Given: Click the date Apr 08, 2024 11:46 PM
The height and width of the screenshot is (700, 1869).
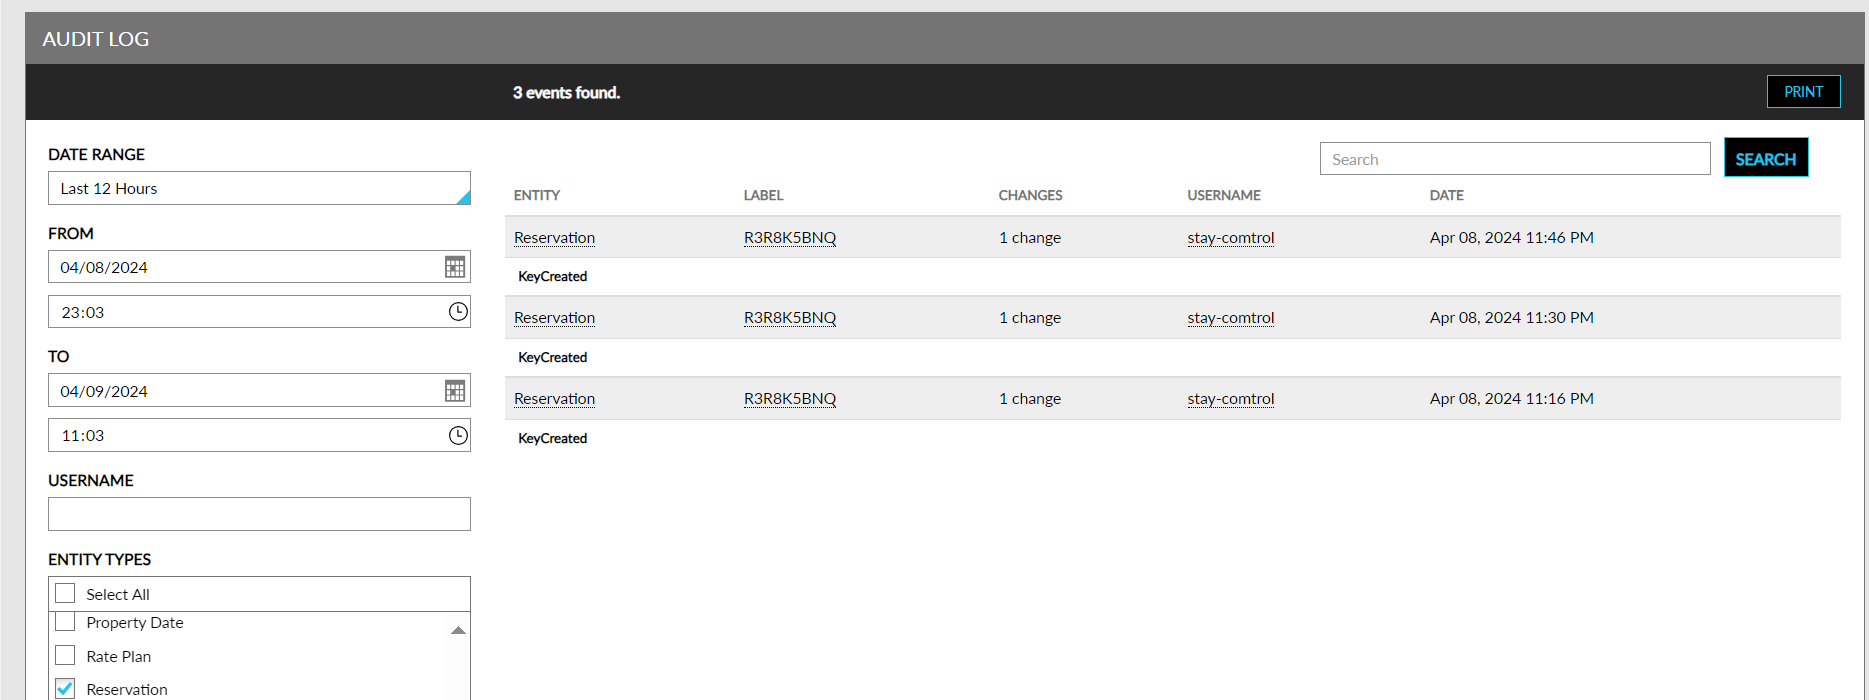Looking at the screenshot, I should pos(1512,237).
